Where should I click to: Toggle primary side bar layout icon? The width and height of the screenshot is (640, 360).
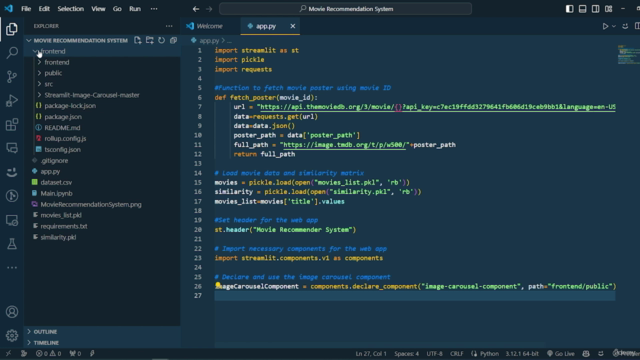click(569, 9)
